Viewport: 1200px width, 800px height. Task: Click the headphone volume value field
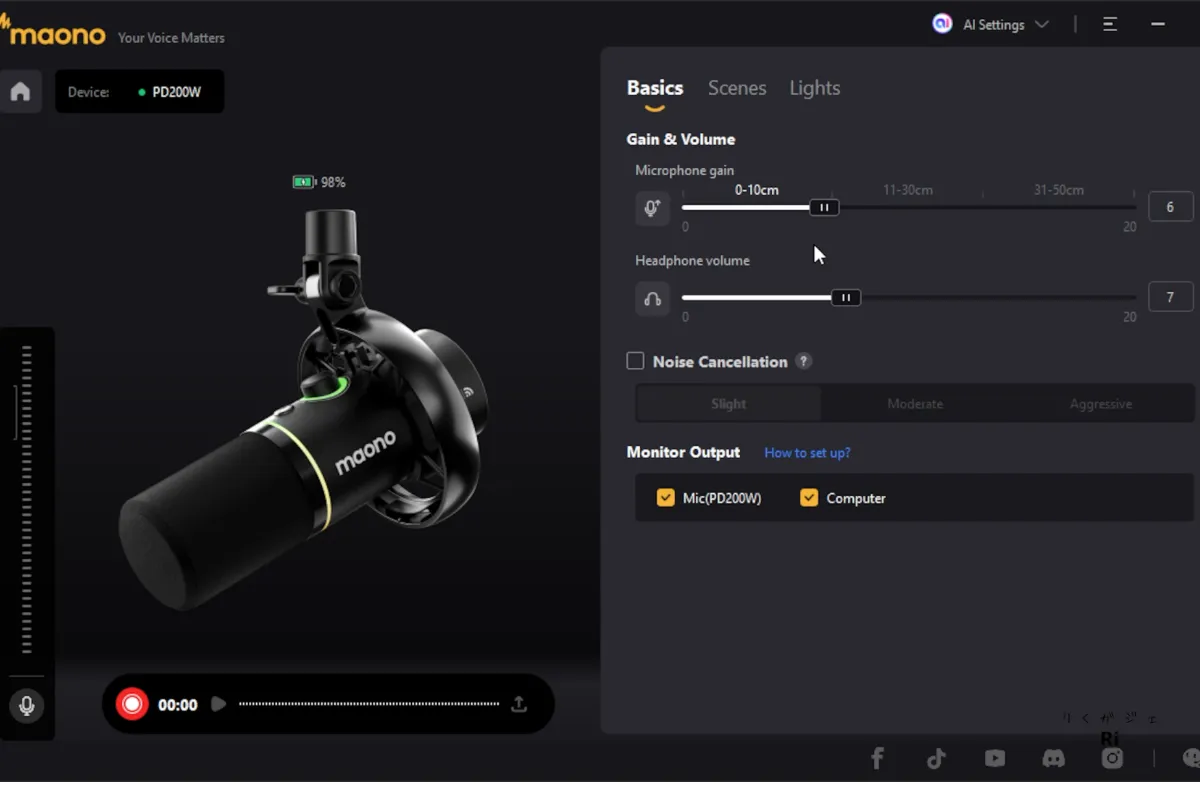point(1171,297)
